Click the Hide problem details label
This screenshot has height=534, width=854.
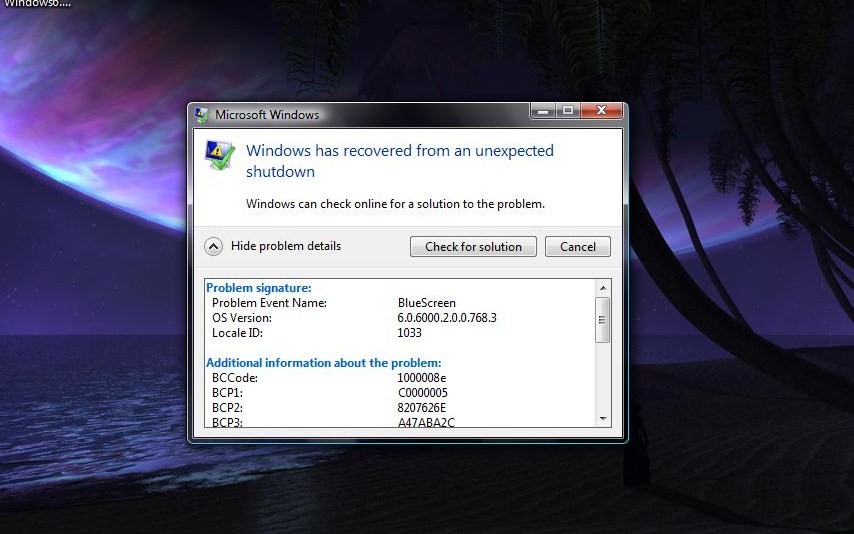pyautogui.click(x=286, y=246)
